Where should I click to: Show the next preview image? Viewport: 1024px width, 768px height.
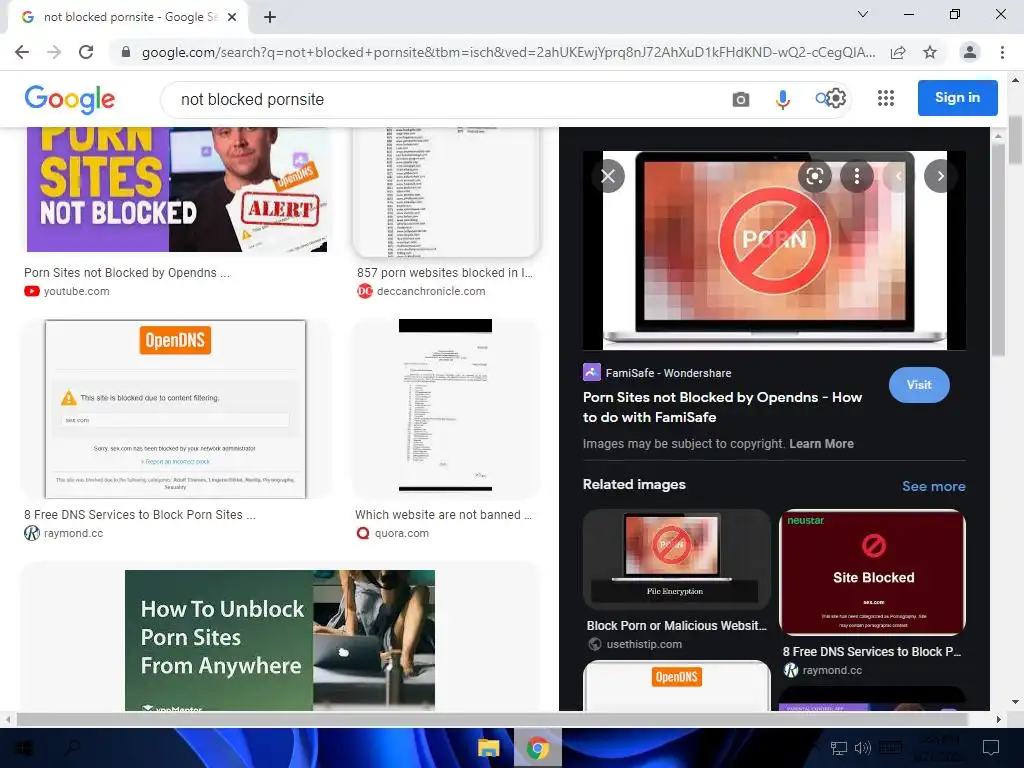pos(940,176)
